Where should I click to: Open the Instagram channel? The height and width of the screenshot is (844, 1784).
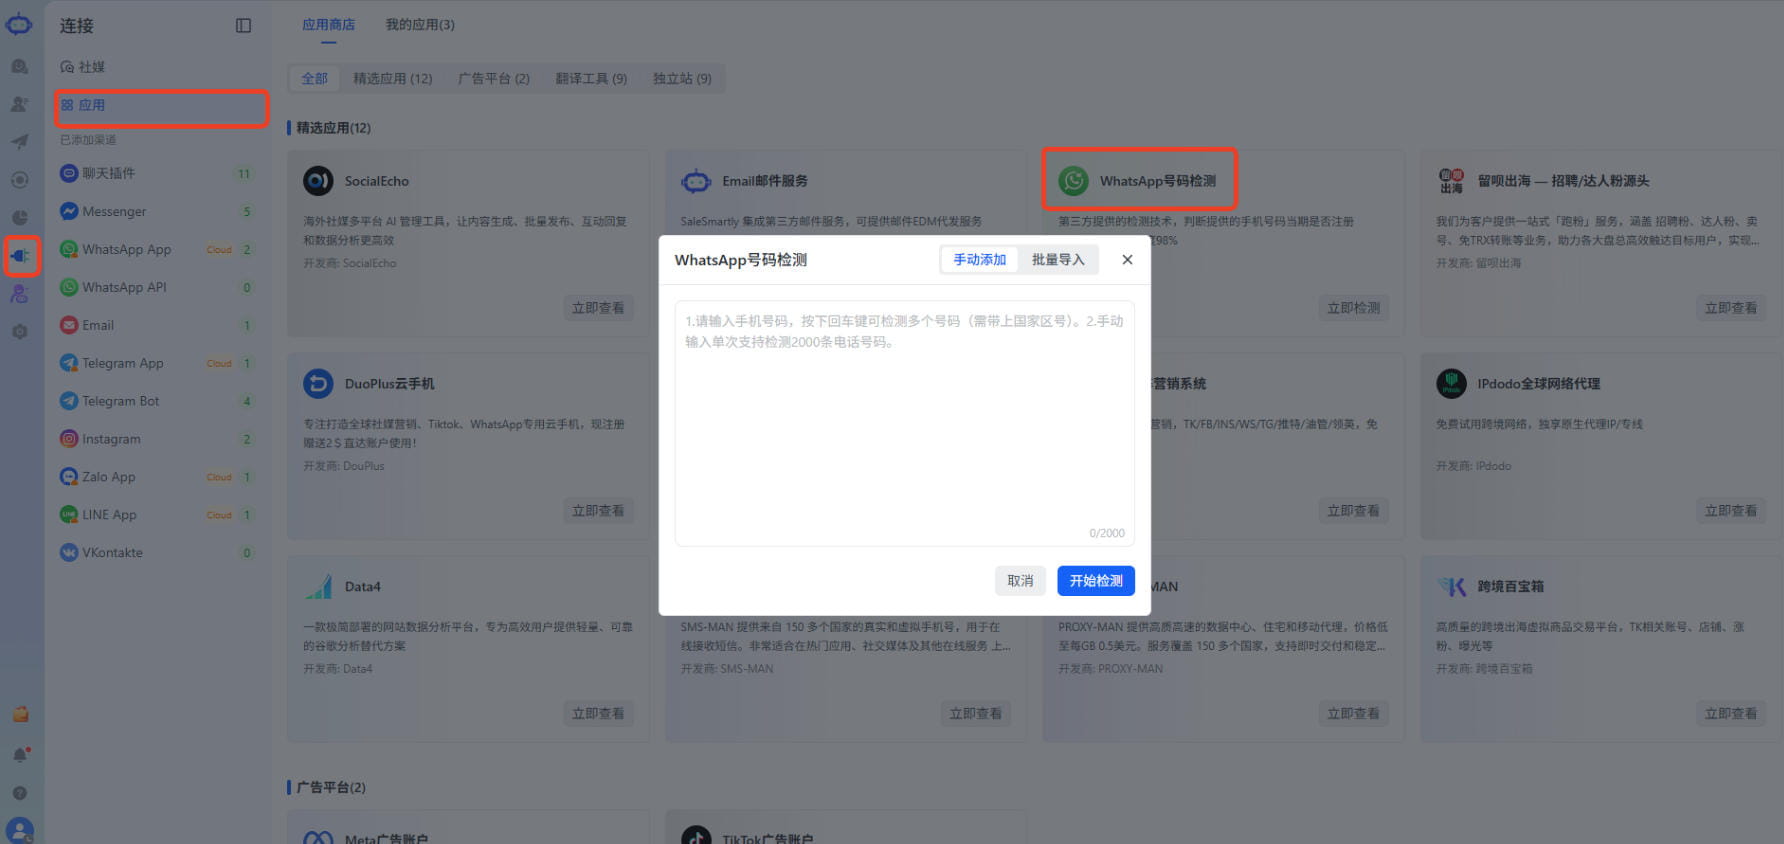click(158, 439)
